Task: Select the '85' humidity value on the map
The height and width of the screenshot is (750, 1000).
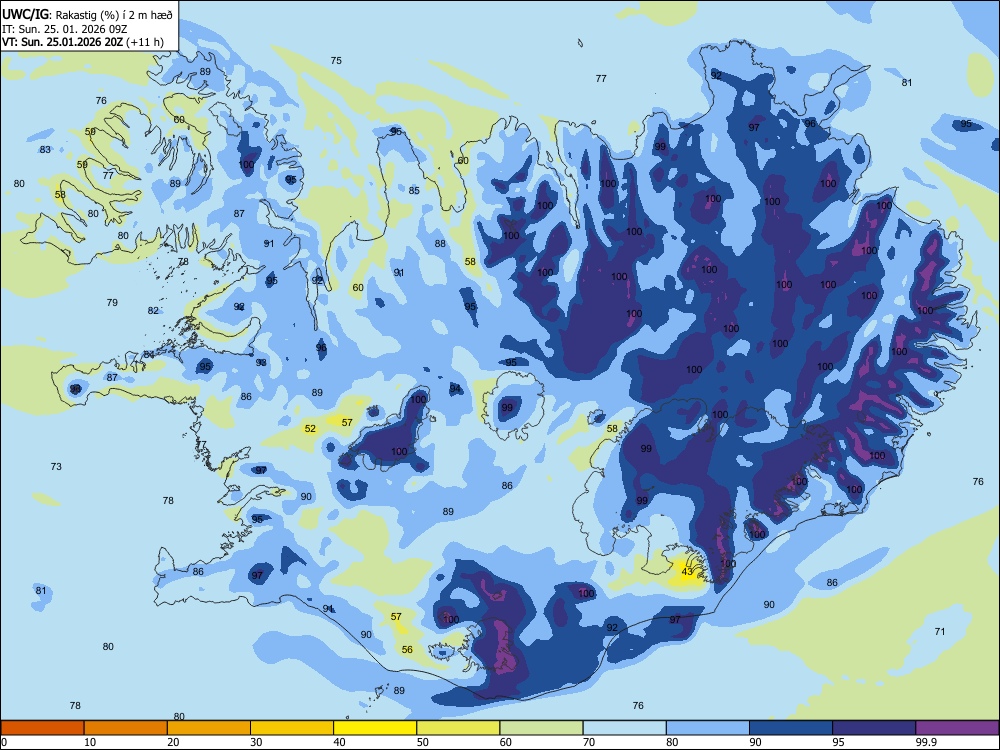Action: pos(414,190)
